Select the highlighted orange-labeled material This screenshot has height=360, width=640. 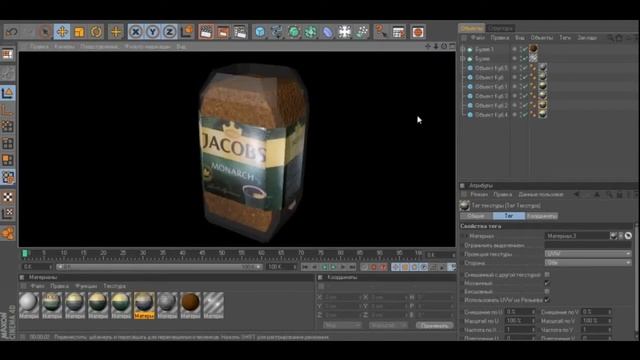(x=144, y=305)
